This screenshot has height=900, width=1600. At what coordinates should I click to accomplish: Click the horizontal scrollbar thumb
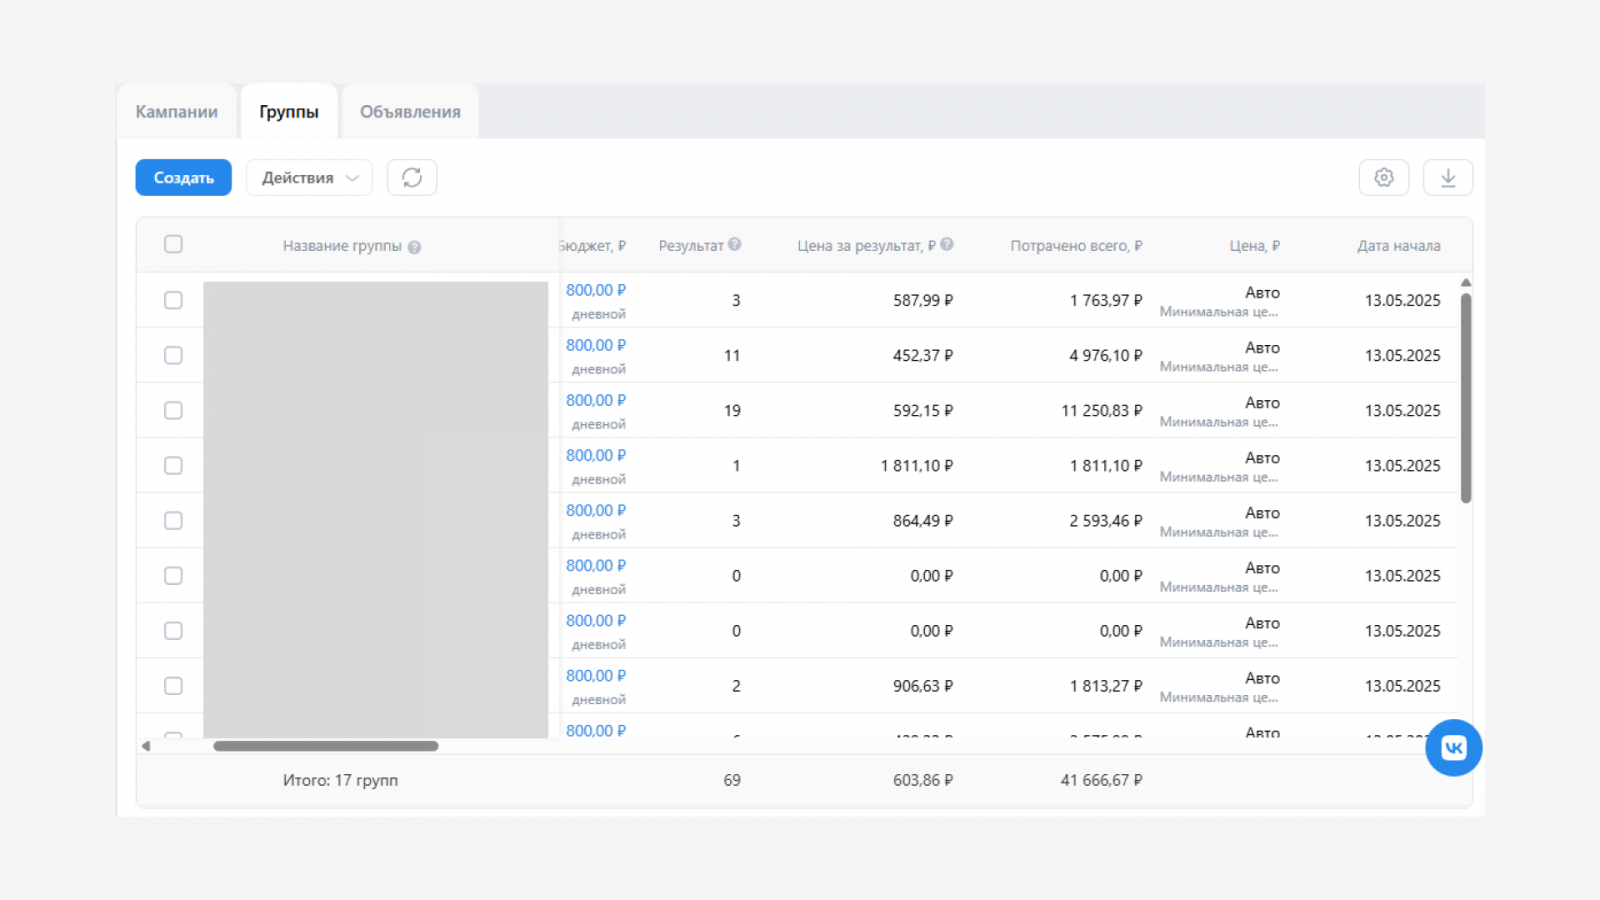326,746
